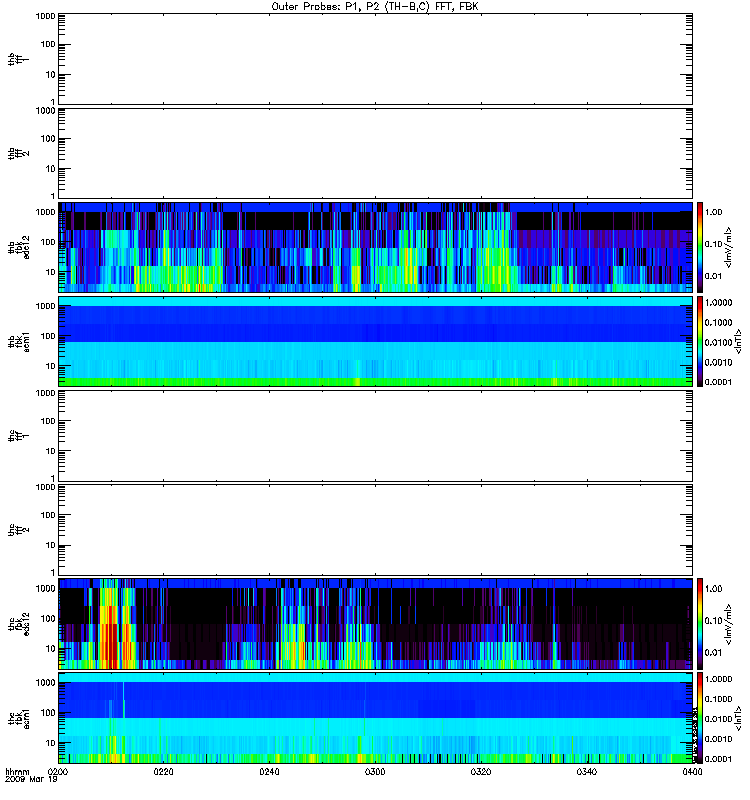Click the '100' tick label of thc fft 2 panel
The width and height of the screenshot is (750, 800).
[x=48, y=515]
